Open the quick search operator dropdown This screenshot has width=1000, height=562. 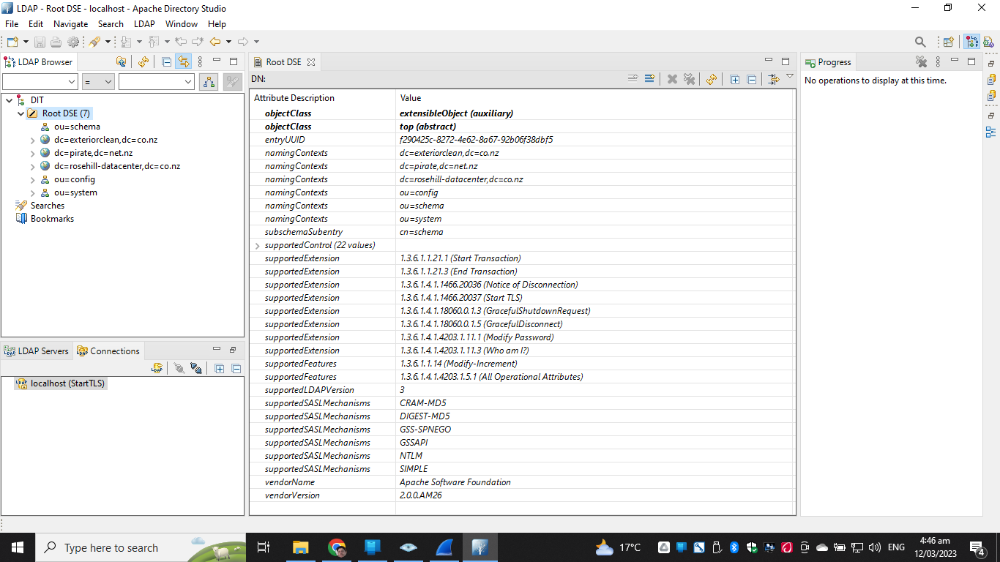tap(98, 82)
